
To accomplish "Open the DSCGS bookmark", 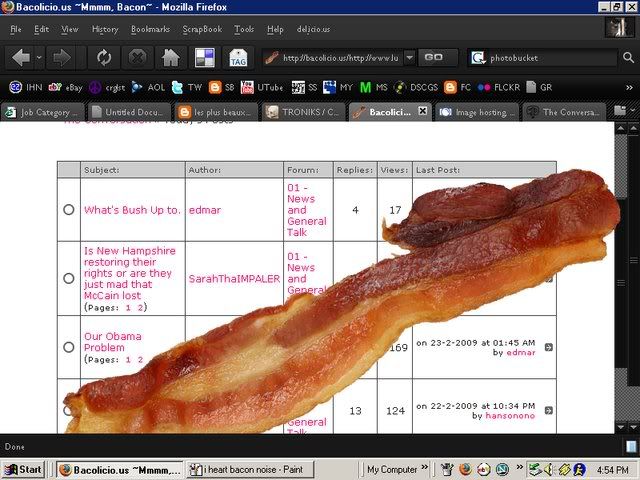I will tap(416, 87).
